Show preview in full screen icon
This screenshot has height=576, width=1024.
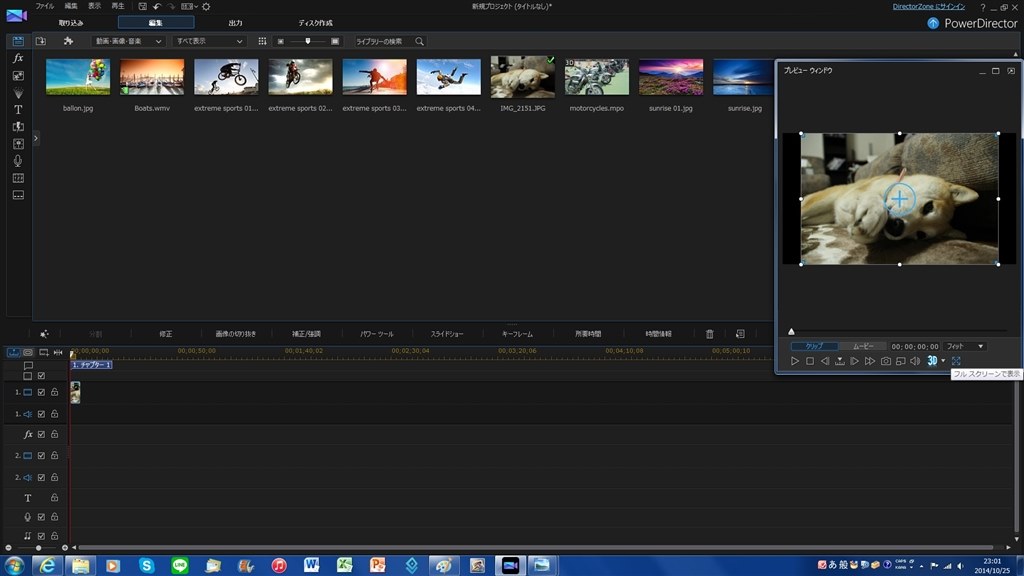coord(956,360)
